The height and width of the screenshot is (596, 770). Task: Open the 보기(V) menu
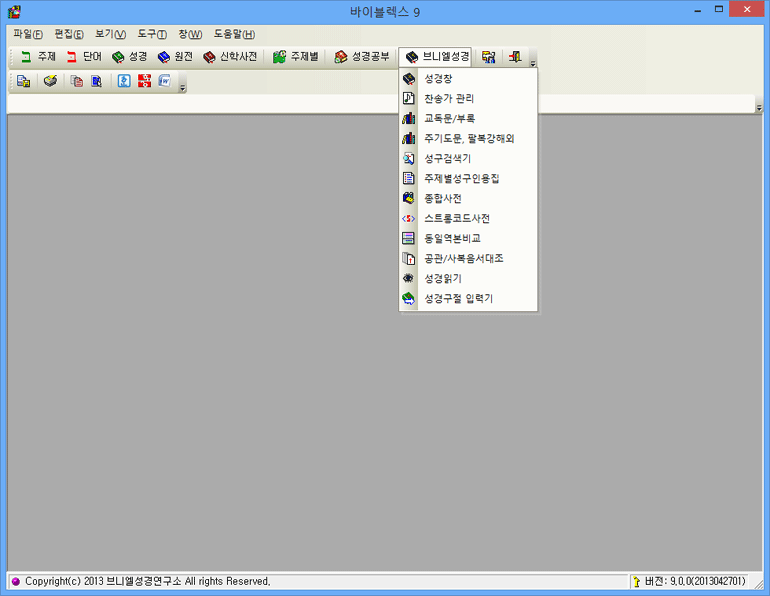point(110,34)
